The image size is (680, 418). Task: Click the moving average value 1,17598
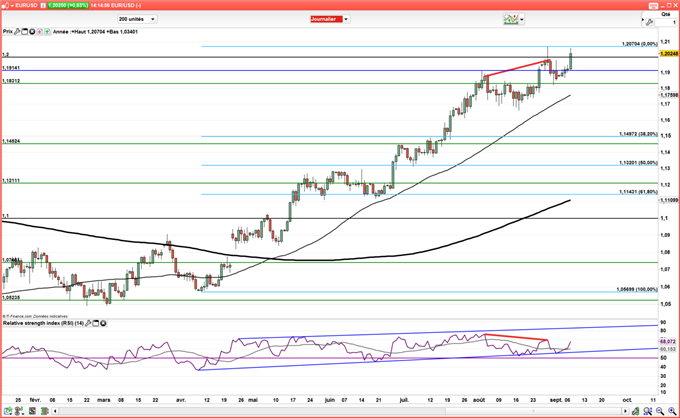coord(669,95)
